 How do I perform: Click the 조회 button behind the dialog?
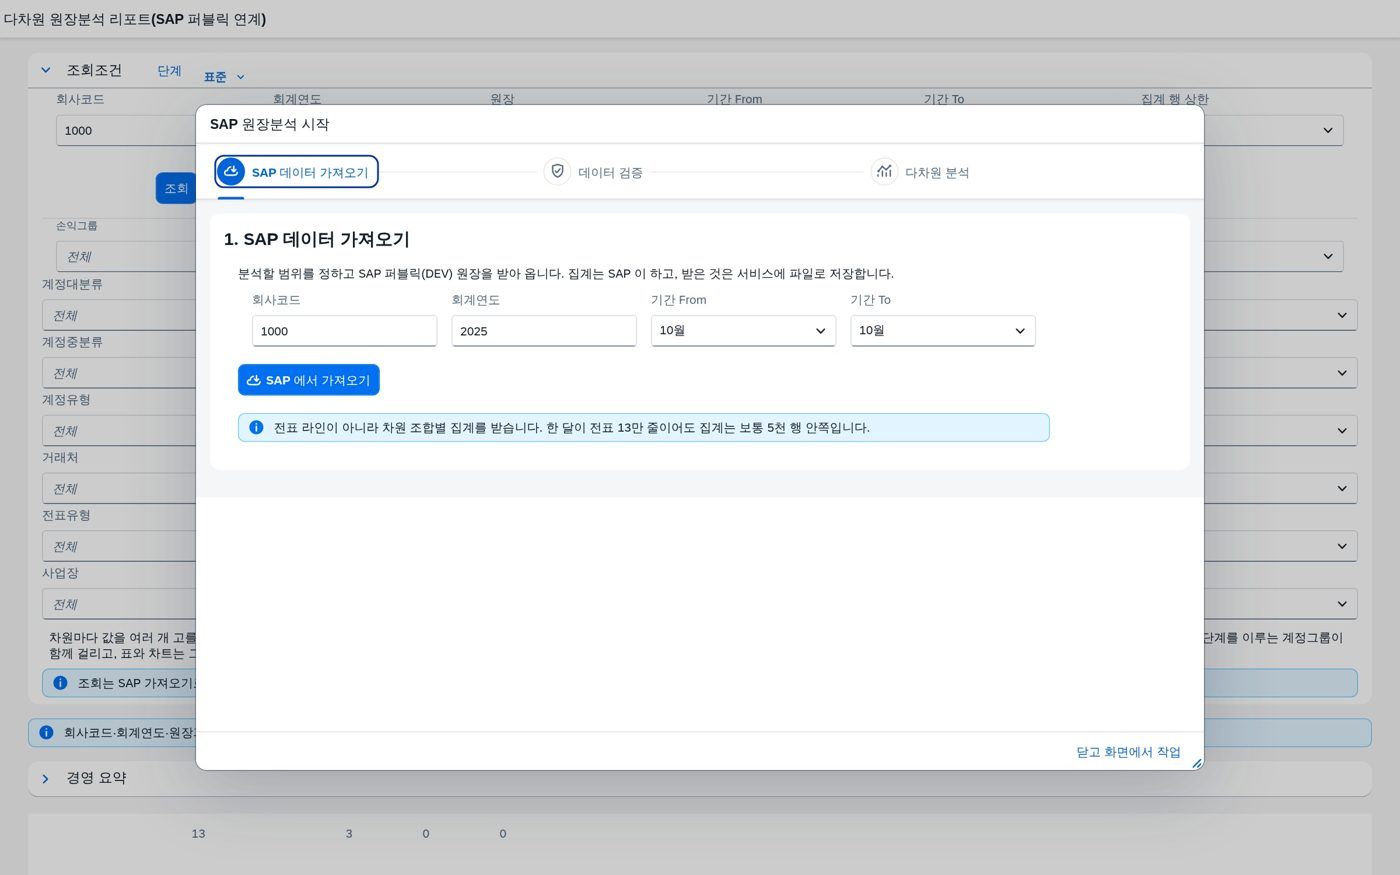coord(176,188)
